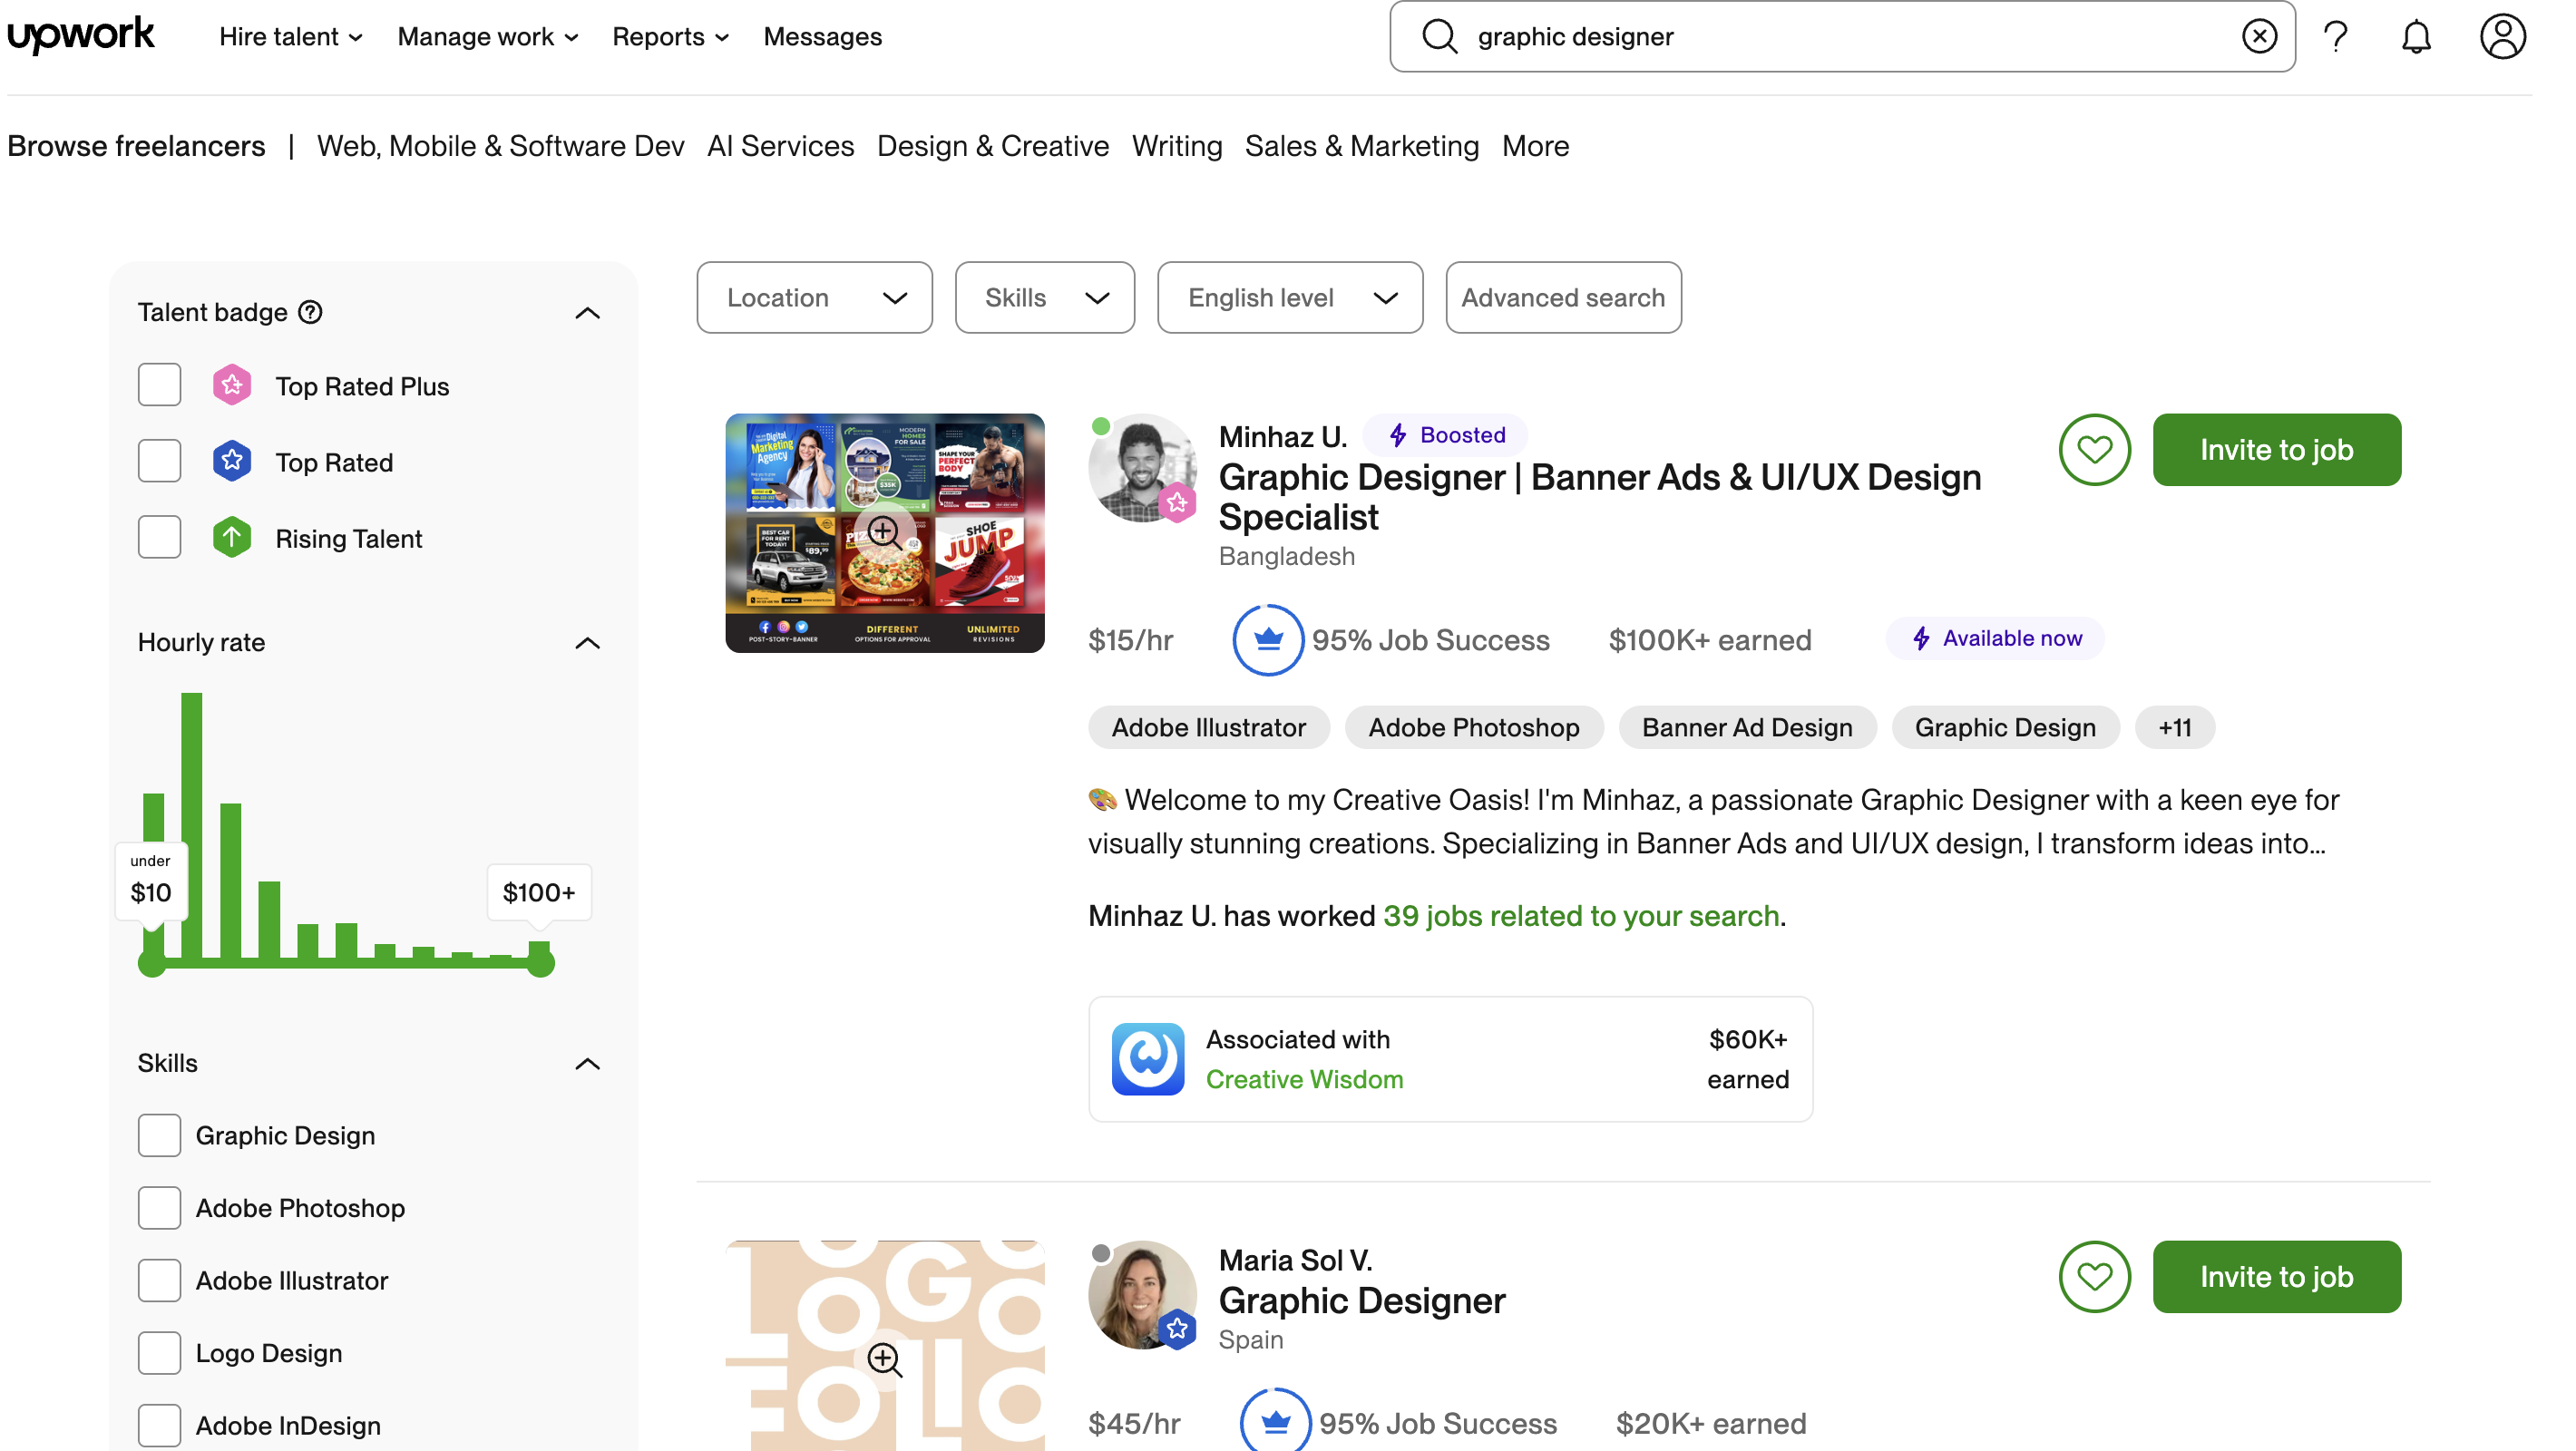The width and height of the screenshot is (2576, 1451).
Task: Tick the Adobe Photoshop skill checkbox
Action: tap(159, 1208)
